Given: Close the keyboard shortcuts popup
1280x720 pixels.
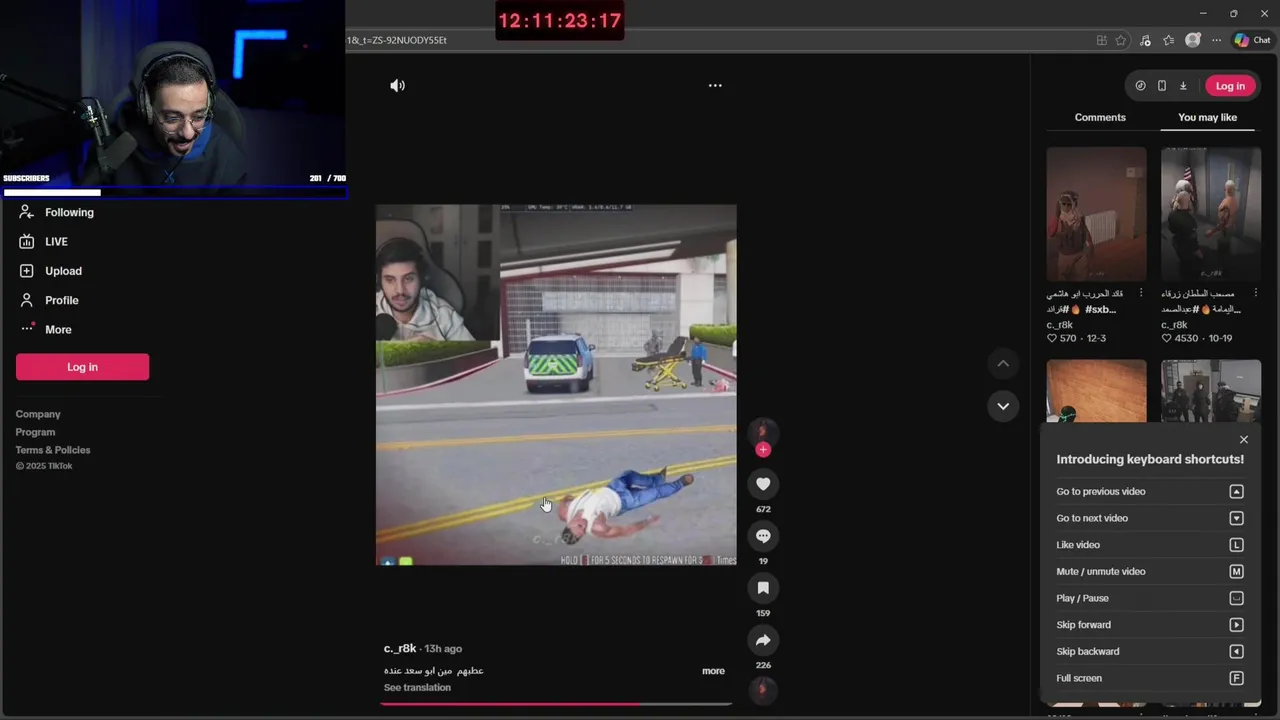Looking at the screenshot, I should point(1244,440).
